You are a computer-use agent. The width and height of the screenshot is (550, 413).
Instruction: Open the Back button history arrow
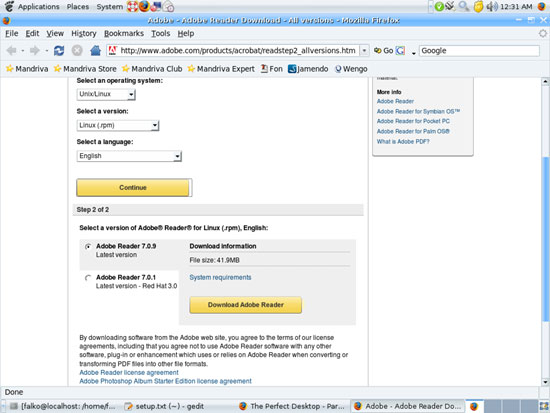pos(22,51)
